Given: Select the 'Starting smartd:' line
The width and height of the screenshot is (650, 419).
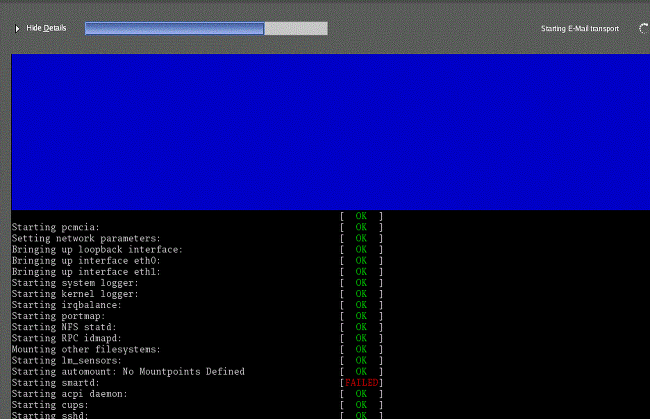Looking at the screenshot, I should point(56,383).
